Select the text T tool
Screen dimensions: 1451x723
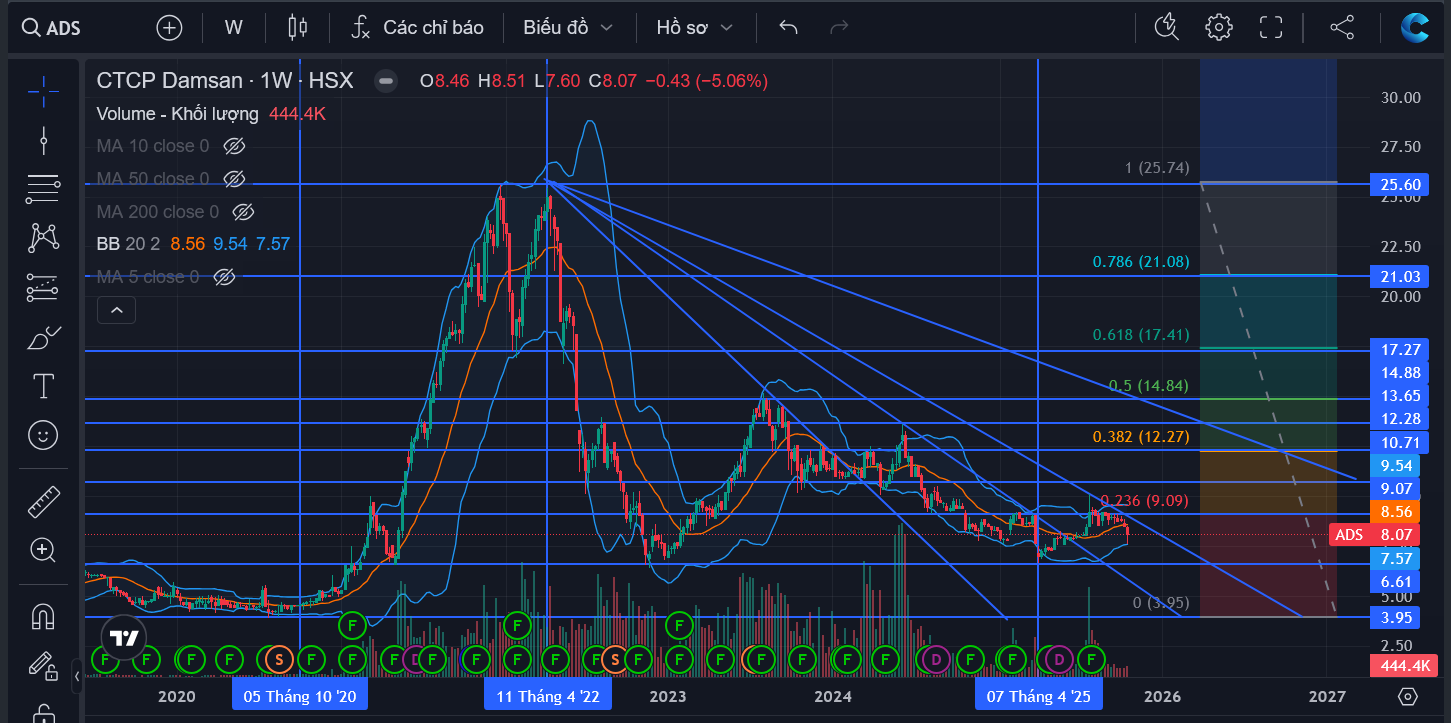(x=43, y=386)
